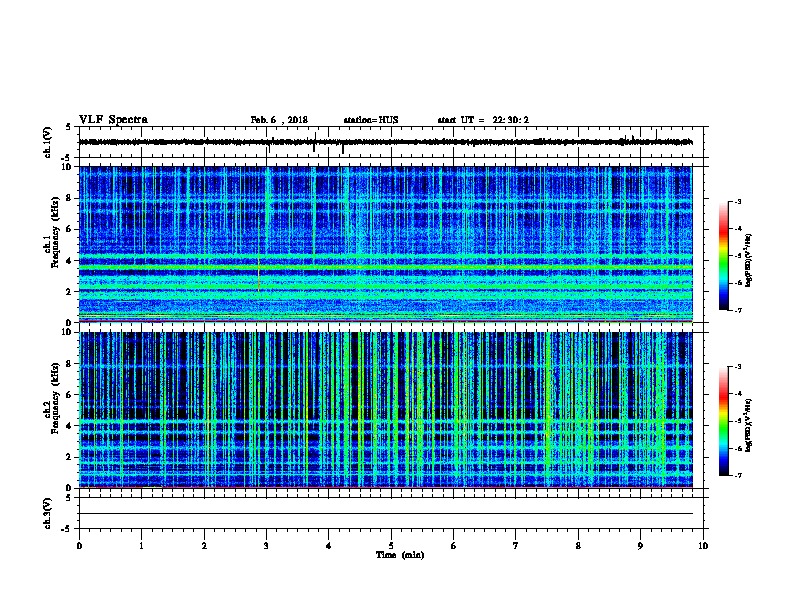Image resolution: width=792 pixels, height=612 pixels.
Task: Click the time axis tick label "6"
Action: tap(453, 546)
